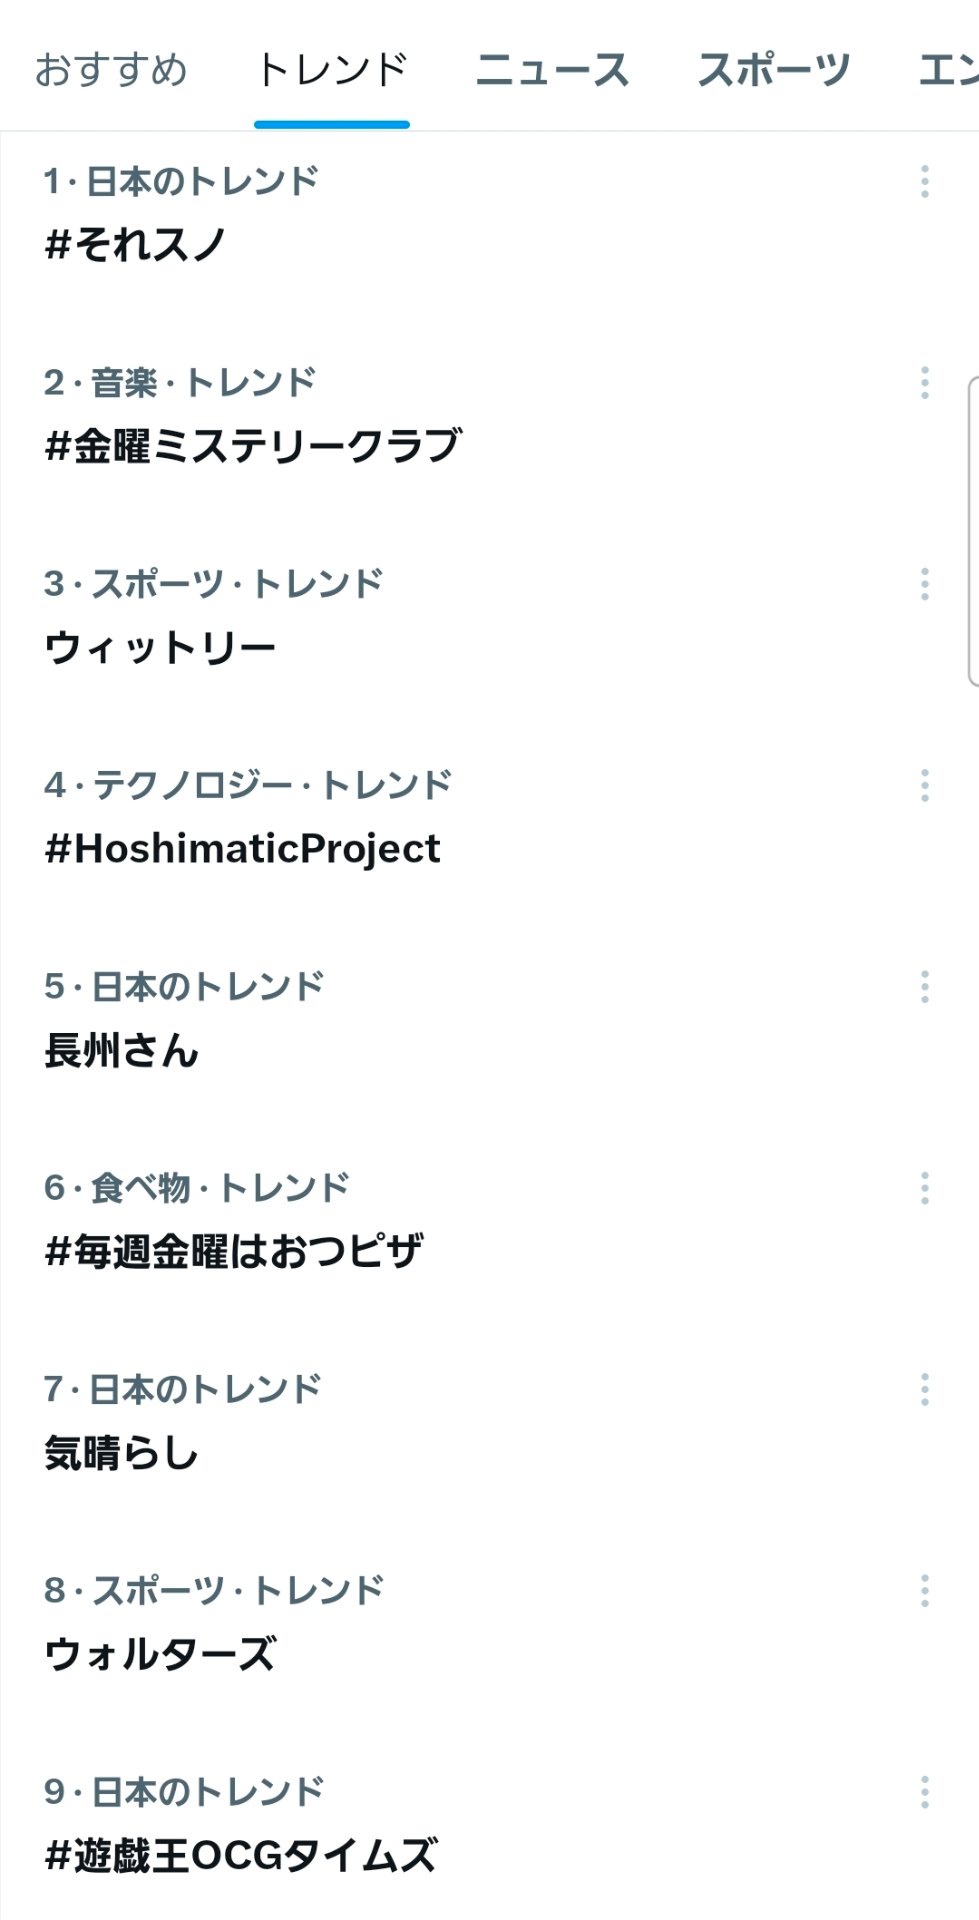View posts for 長州さん trend
Screen dimensions: 979x1920
click(x=121, y=1051)
